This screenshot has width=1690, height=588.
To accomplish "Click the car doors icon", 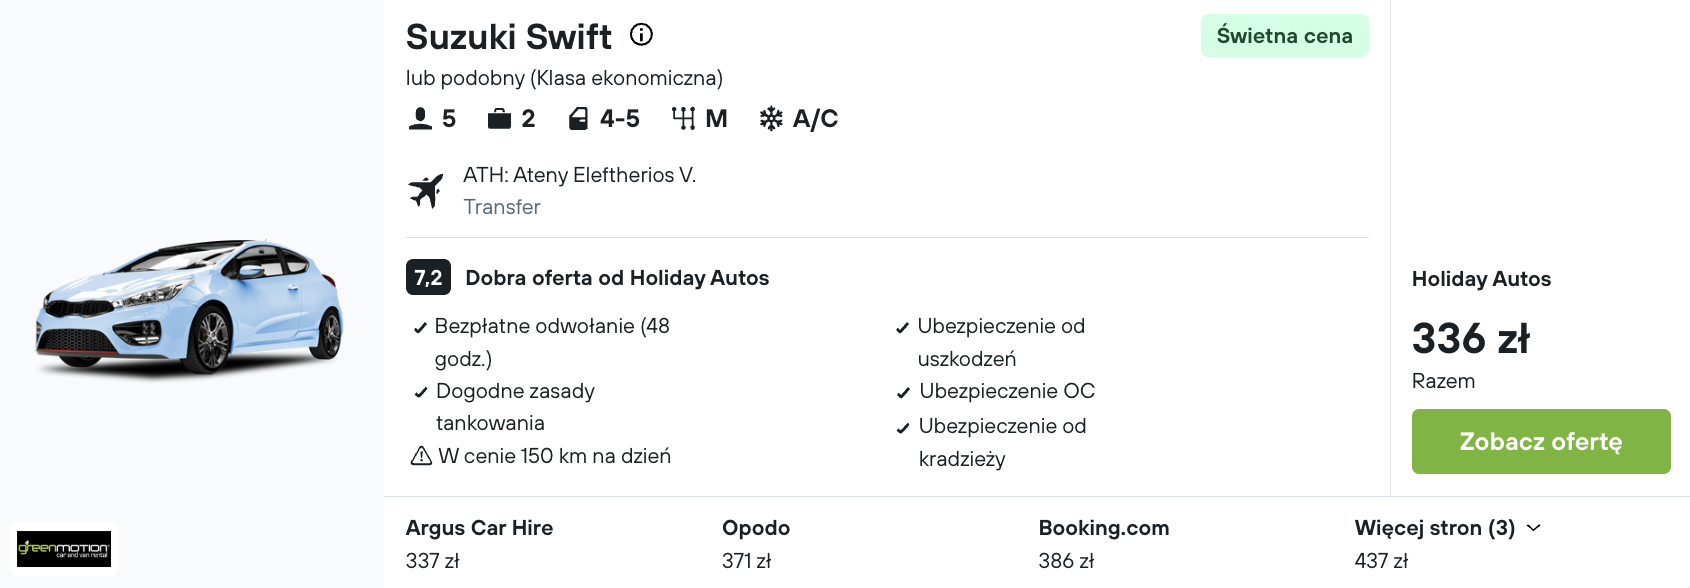I will pos(578,119).
